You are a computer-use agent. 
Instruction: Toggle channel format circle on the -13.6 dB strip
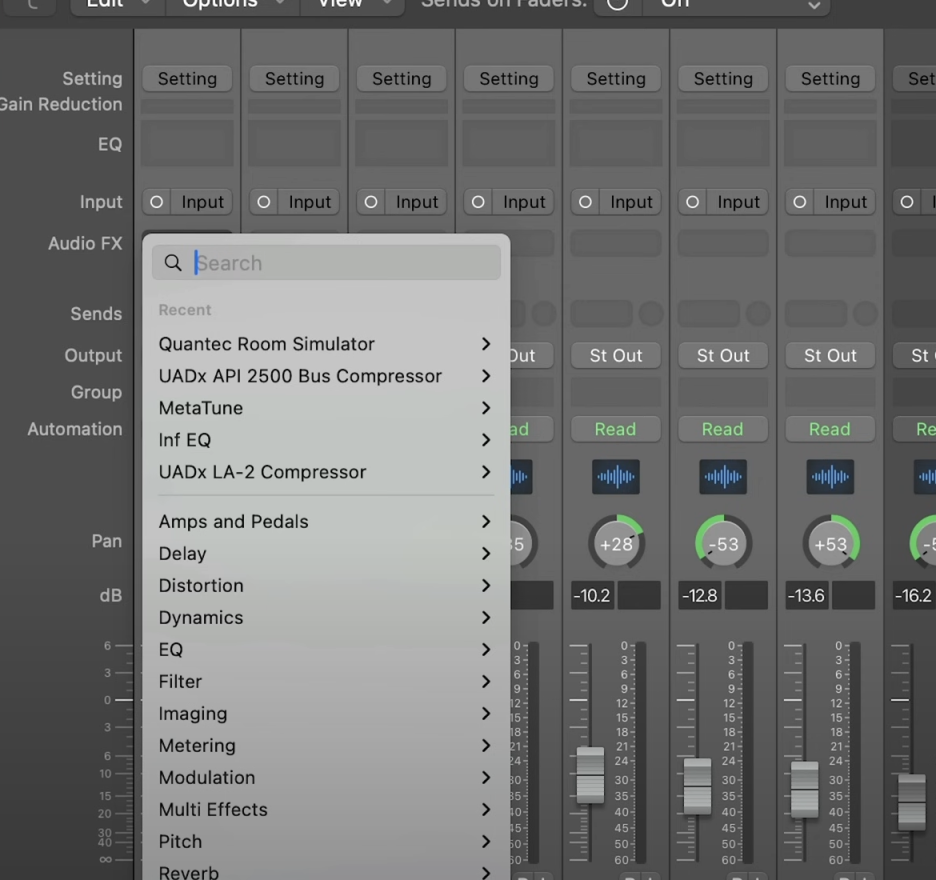799,202
